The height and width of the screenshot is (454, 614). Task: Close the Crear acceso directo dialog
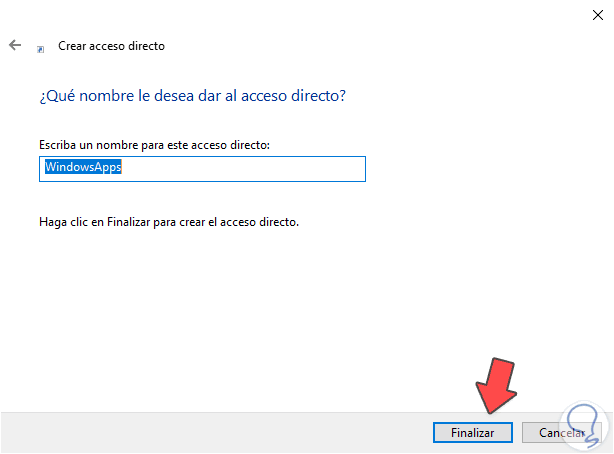pyautogui.click(x=596, y=14)
